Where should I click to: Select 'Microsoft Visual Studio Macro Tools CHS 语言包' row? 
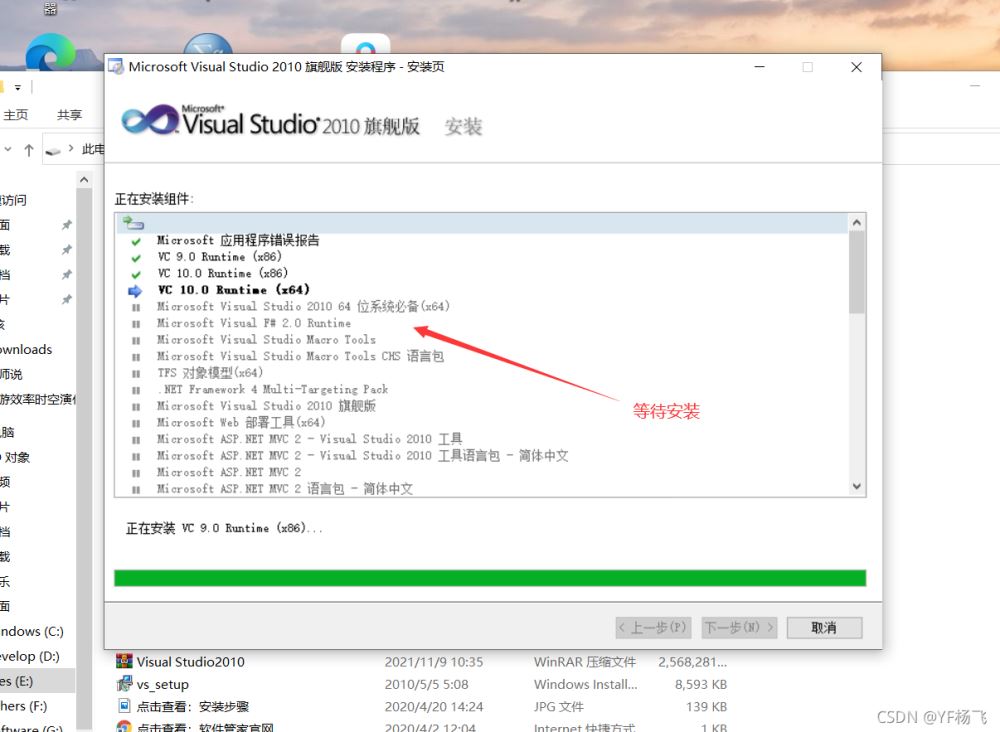300,356
